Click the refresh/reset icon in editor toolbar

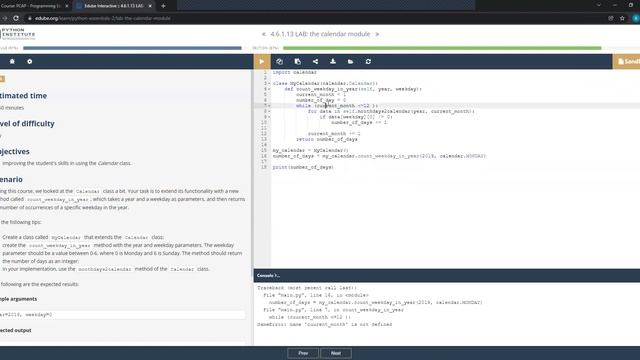click(x=368, y=62)
